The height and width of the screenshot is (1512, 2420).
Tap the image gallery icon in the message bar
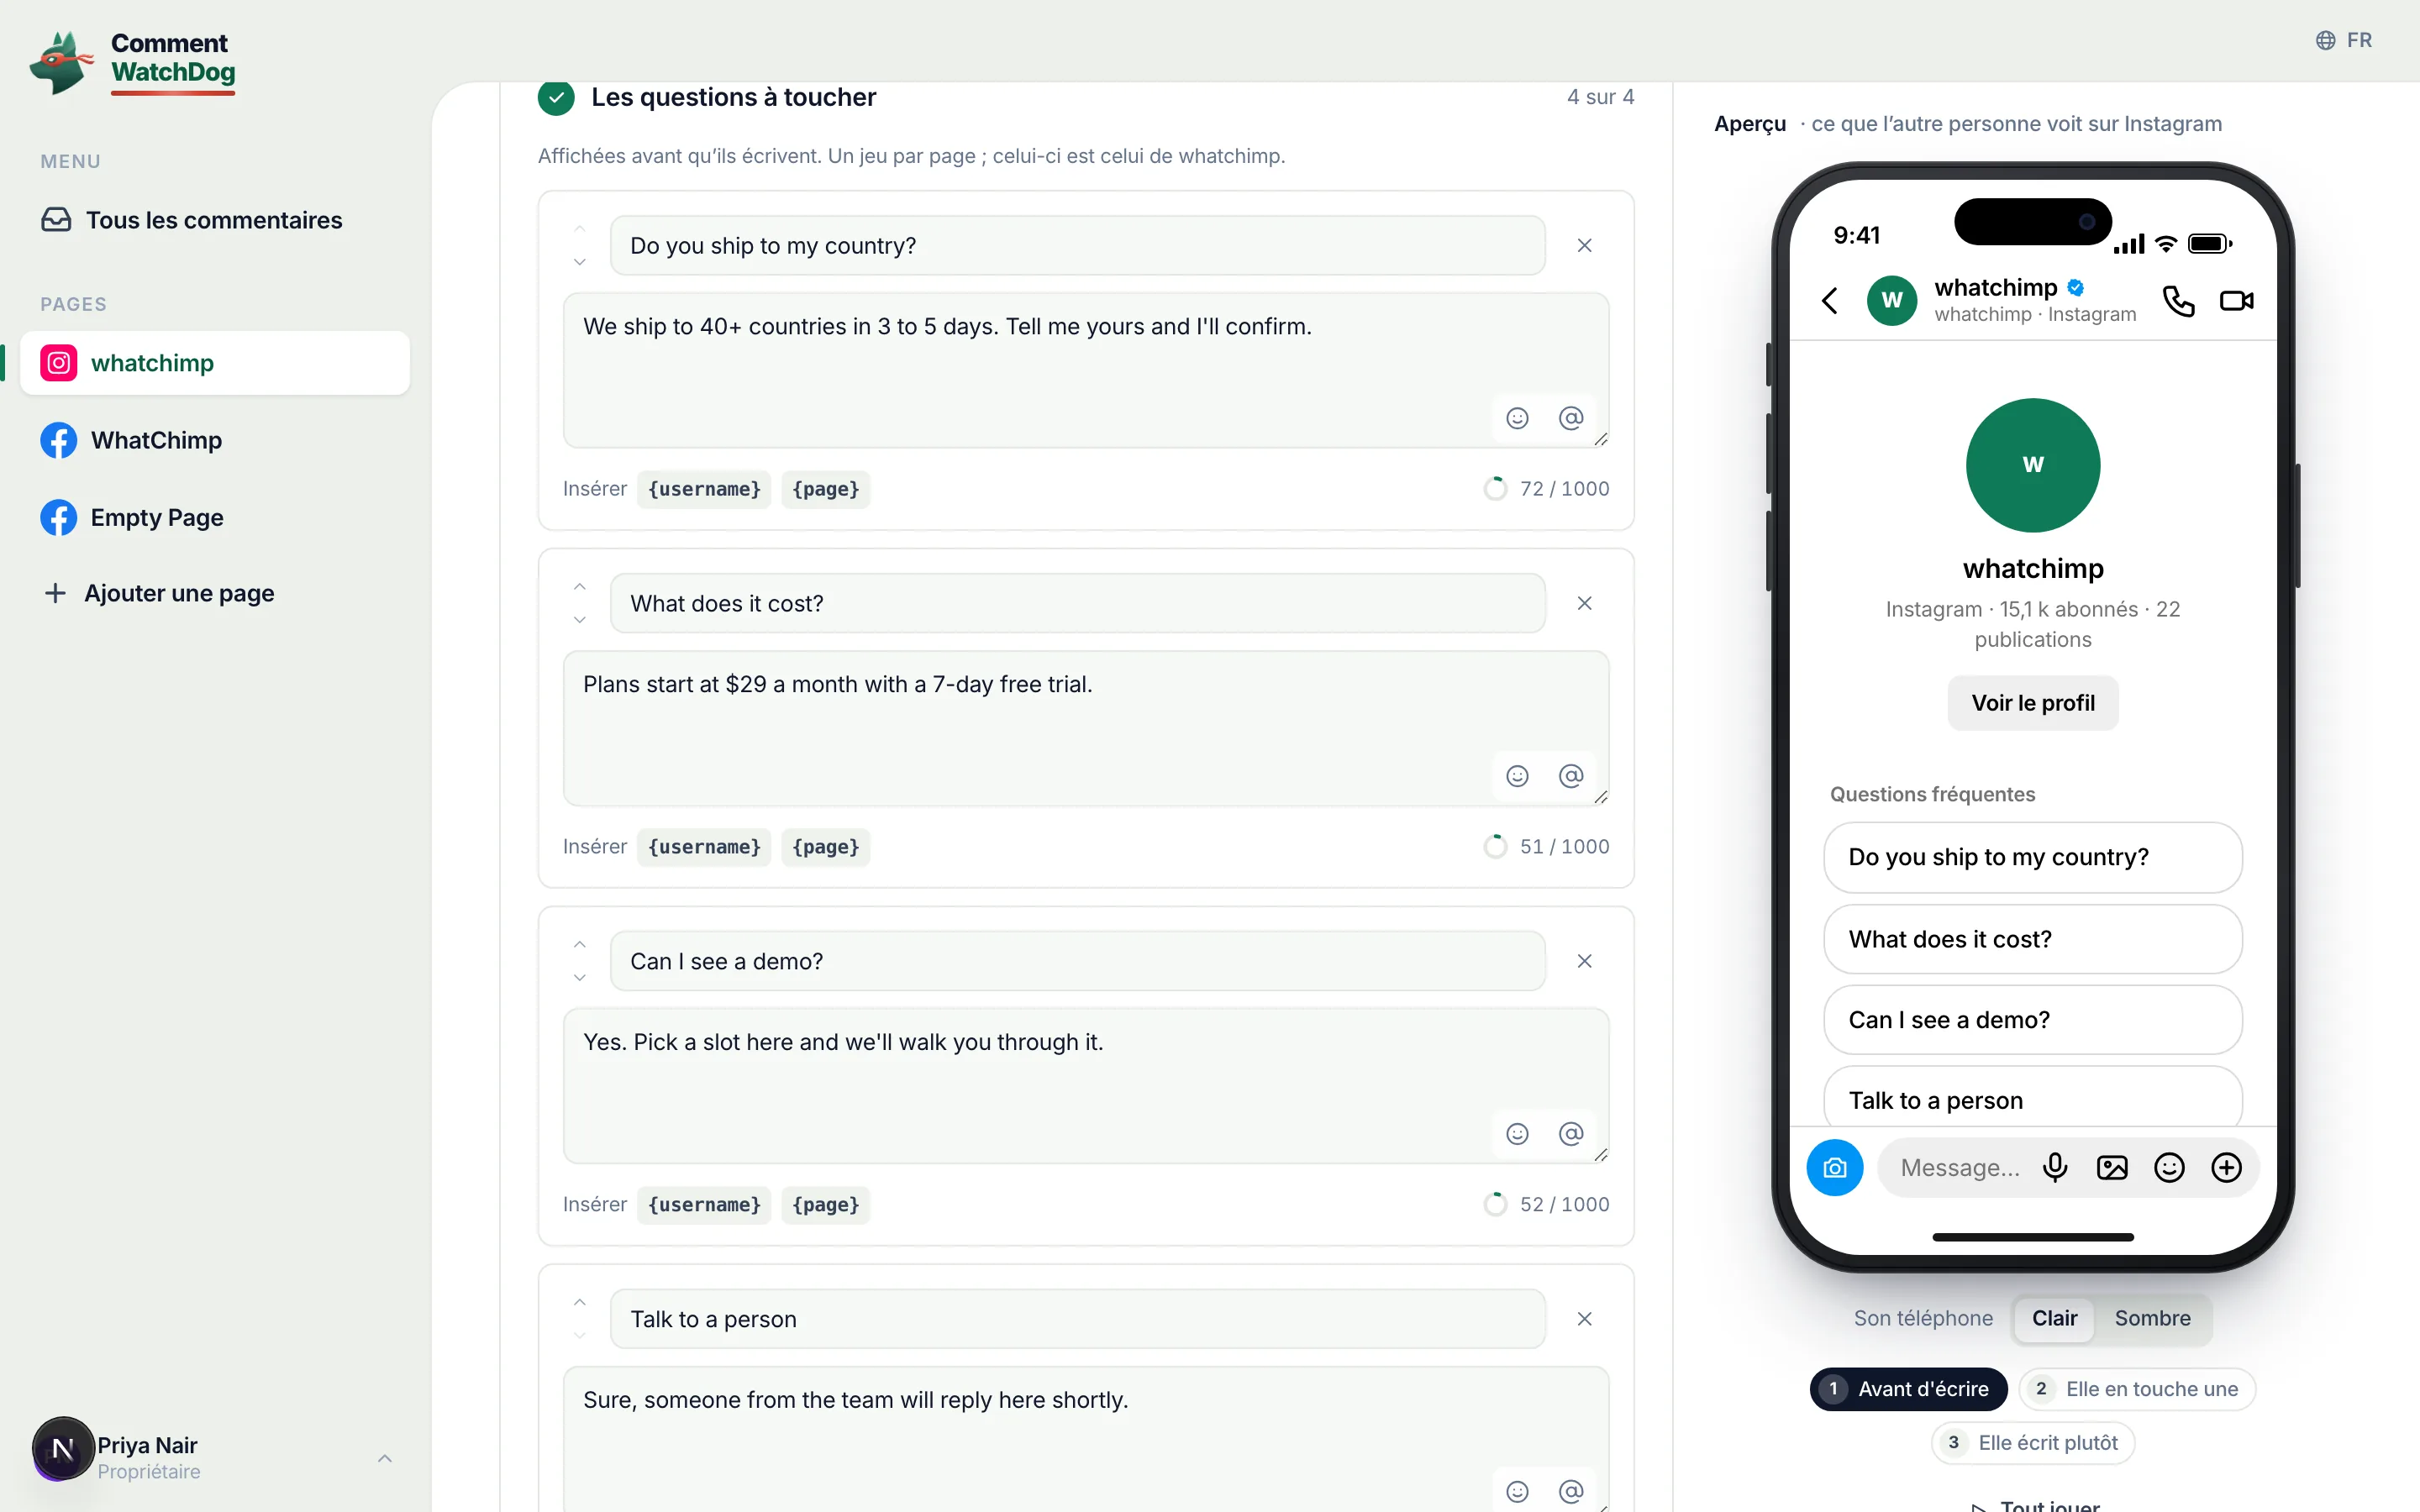click(x=2112, y=1168)
